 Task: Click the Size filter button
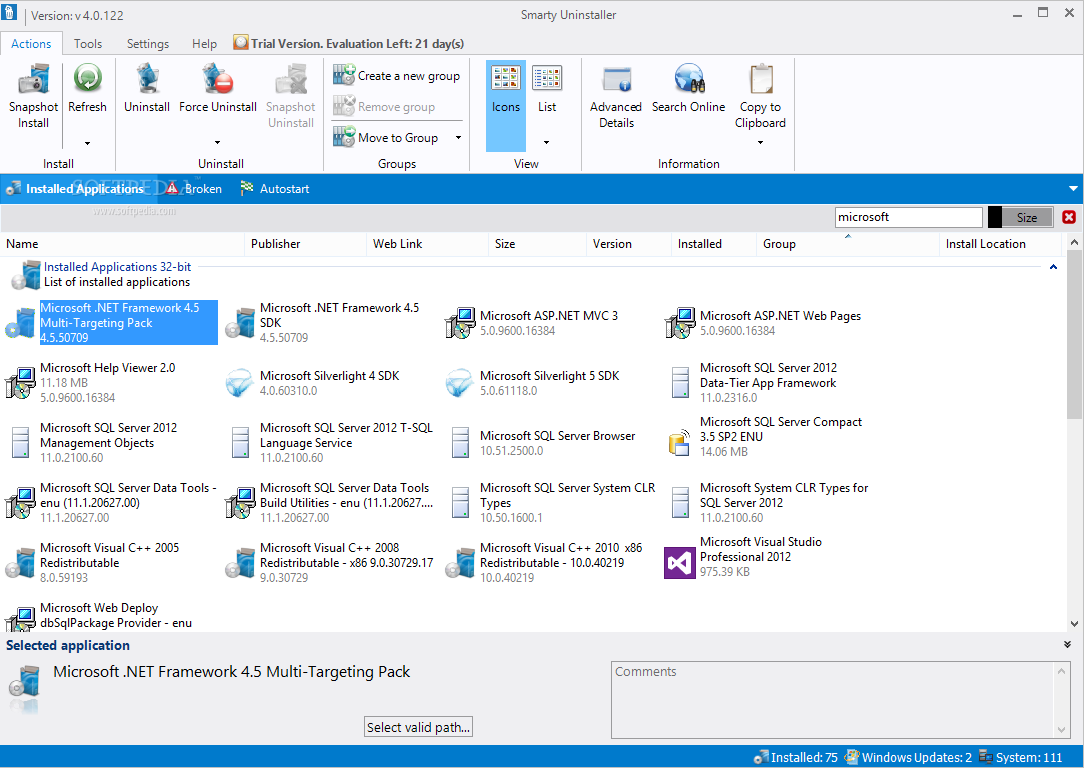[1027, 217]
